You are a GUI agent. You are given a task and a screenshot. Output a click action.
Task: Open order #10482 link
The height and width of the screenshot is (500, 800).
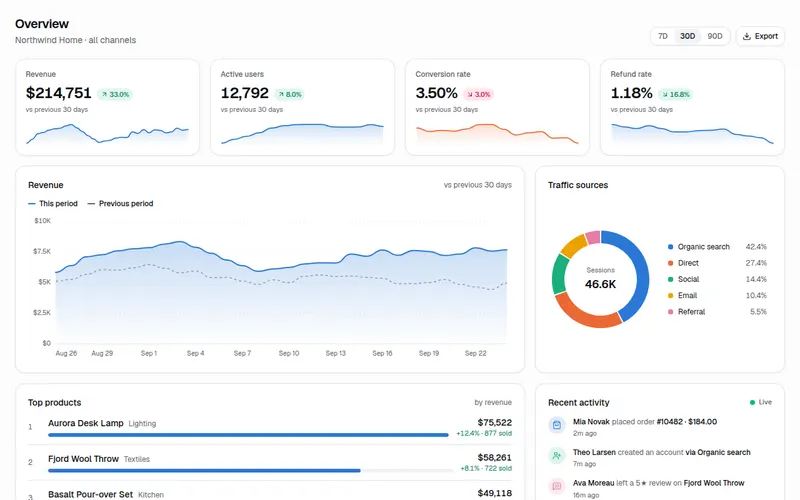(669, 422)
